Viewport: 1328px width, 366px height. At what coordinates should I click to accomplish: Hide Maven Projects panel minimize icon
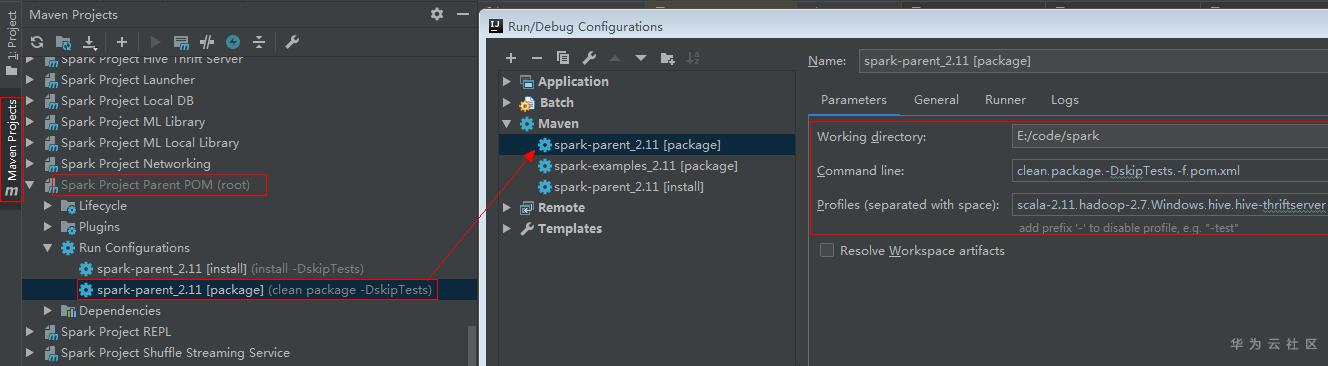click(462, 14)
